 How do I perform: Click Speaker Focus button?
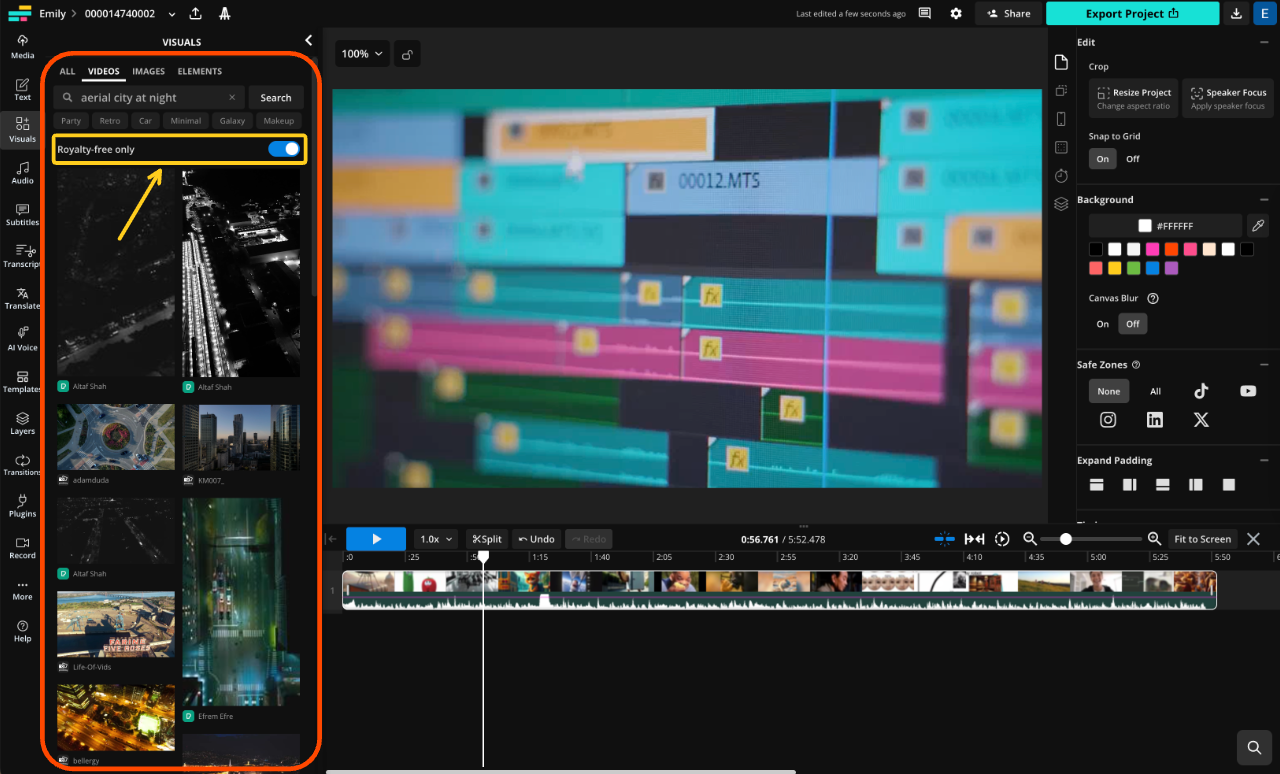pos(1228,98)
